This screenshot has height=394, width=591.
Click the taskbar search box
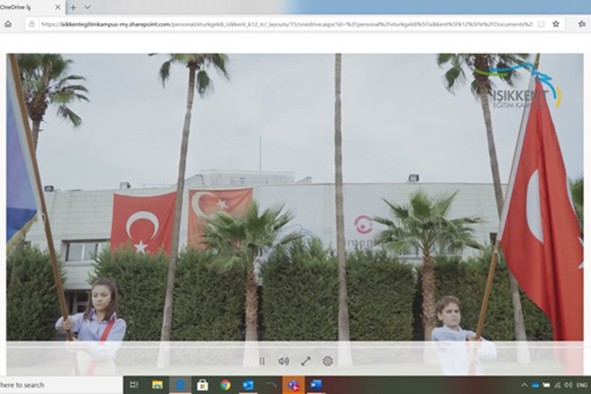pos(60,385)
